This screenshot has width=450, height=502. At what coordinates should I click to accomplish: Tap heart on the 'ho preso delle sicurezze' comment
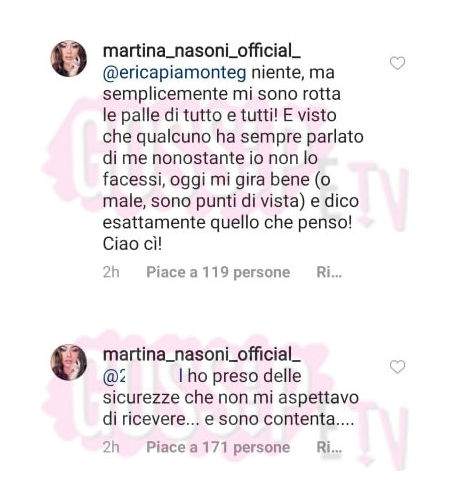[x=397, y=367]
